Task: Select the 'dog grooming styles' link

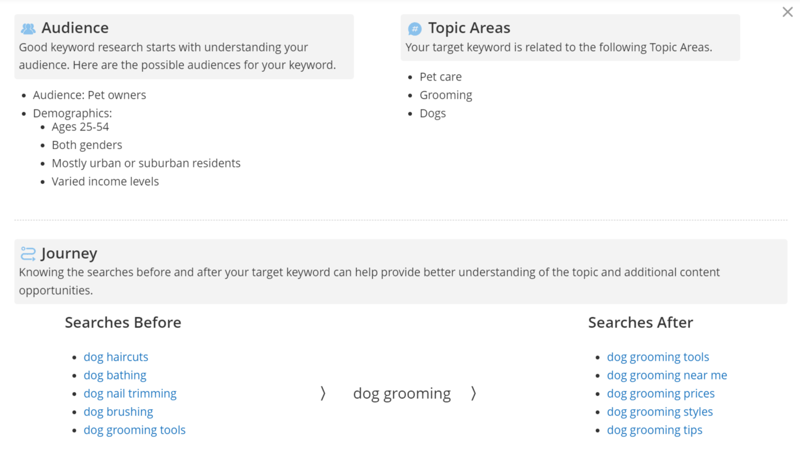Action: click(x=660, y=412)
